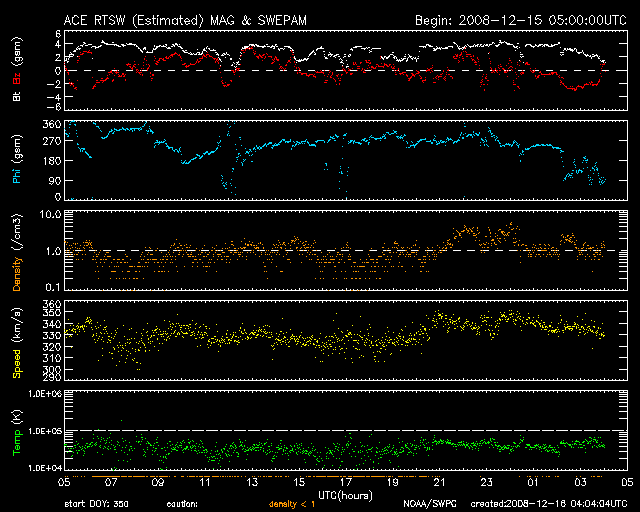Click the orange 'density < 1' caution note
Image resolution: width=640 pixels, height=512 pixels.
point(292,504)
